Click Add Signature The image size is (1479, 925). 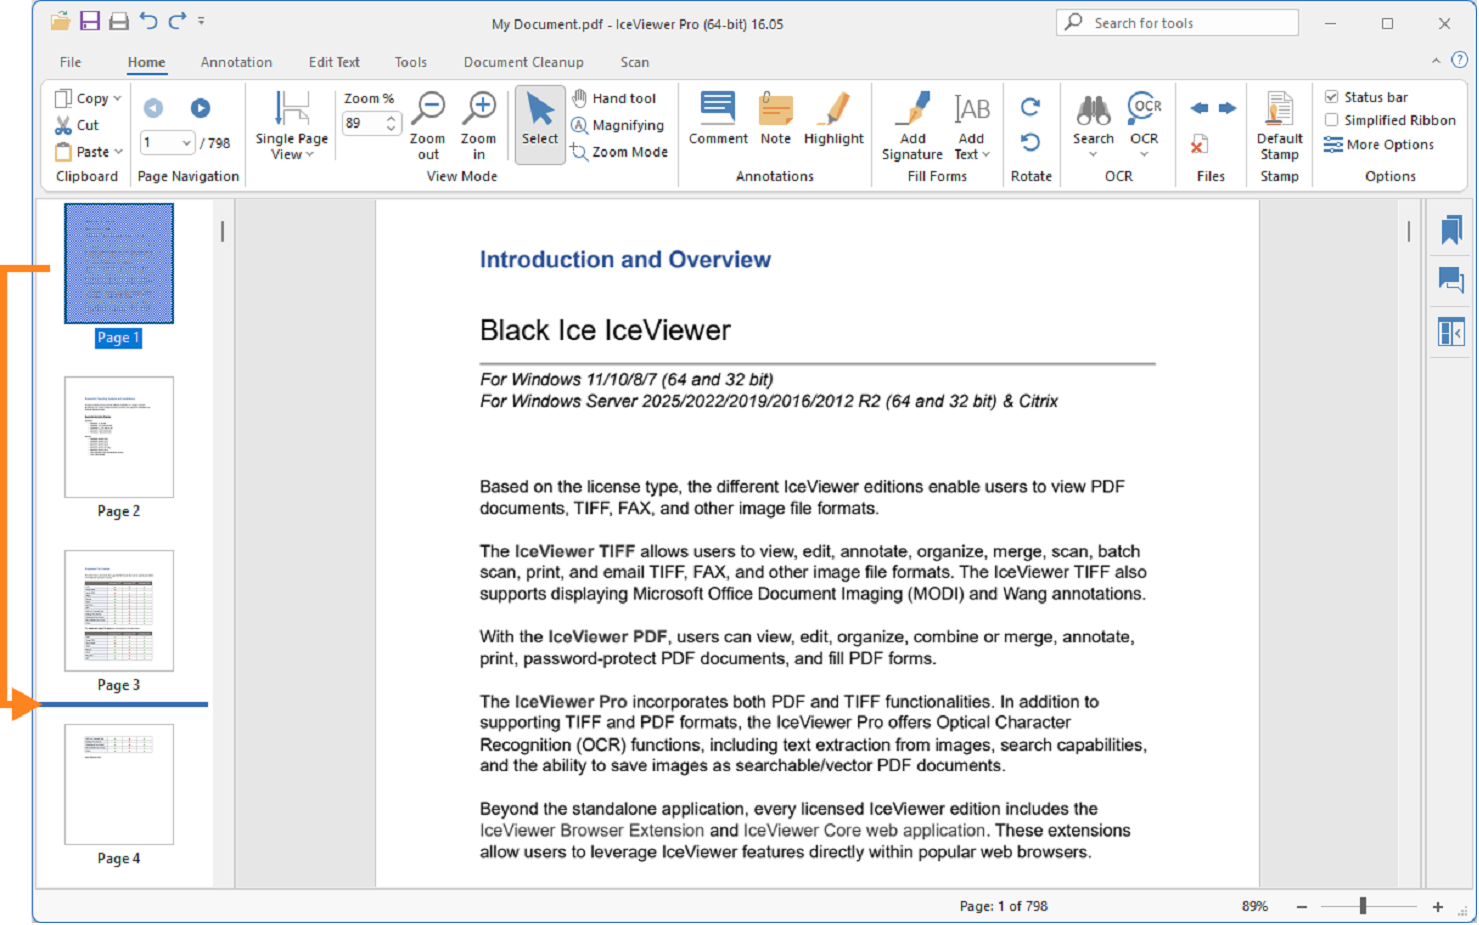coord(912,125)
